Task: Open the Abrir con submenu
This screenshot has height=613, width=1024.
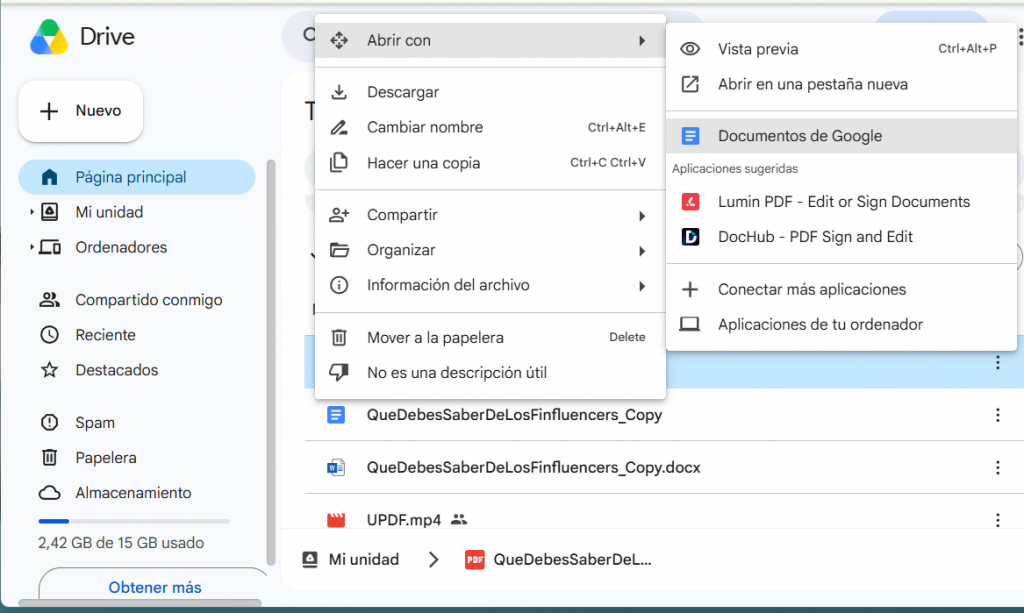Action: pos(490,40)
